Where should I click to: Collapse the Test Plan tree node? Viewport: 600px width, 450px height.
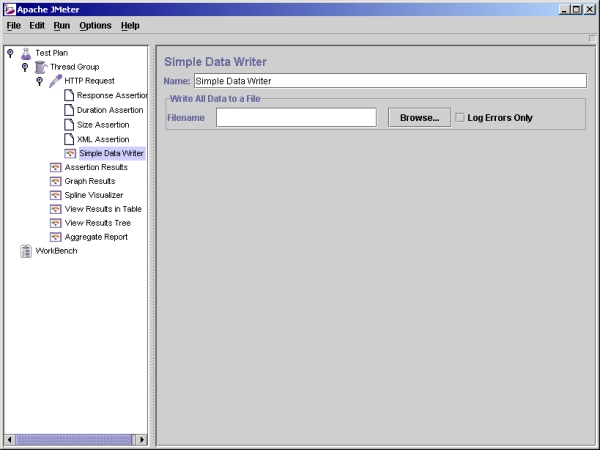click(10, 53)
